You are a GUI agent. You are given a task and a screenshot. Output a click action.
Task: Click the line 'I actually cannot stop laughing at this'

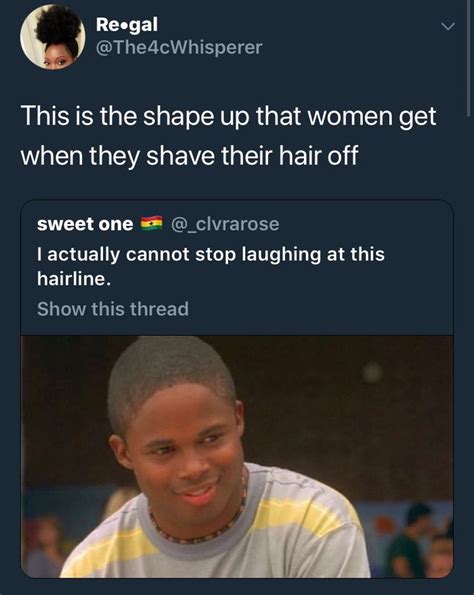click(x=211, y=254)
